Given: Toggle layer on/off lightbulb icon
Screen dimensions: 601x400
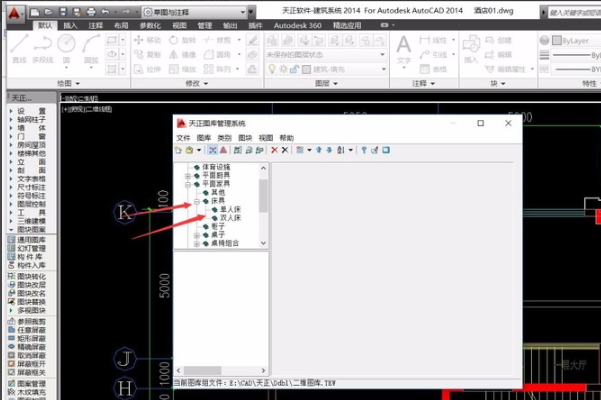Looking at the screenshot, I should [x=272, y=69].
